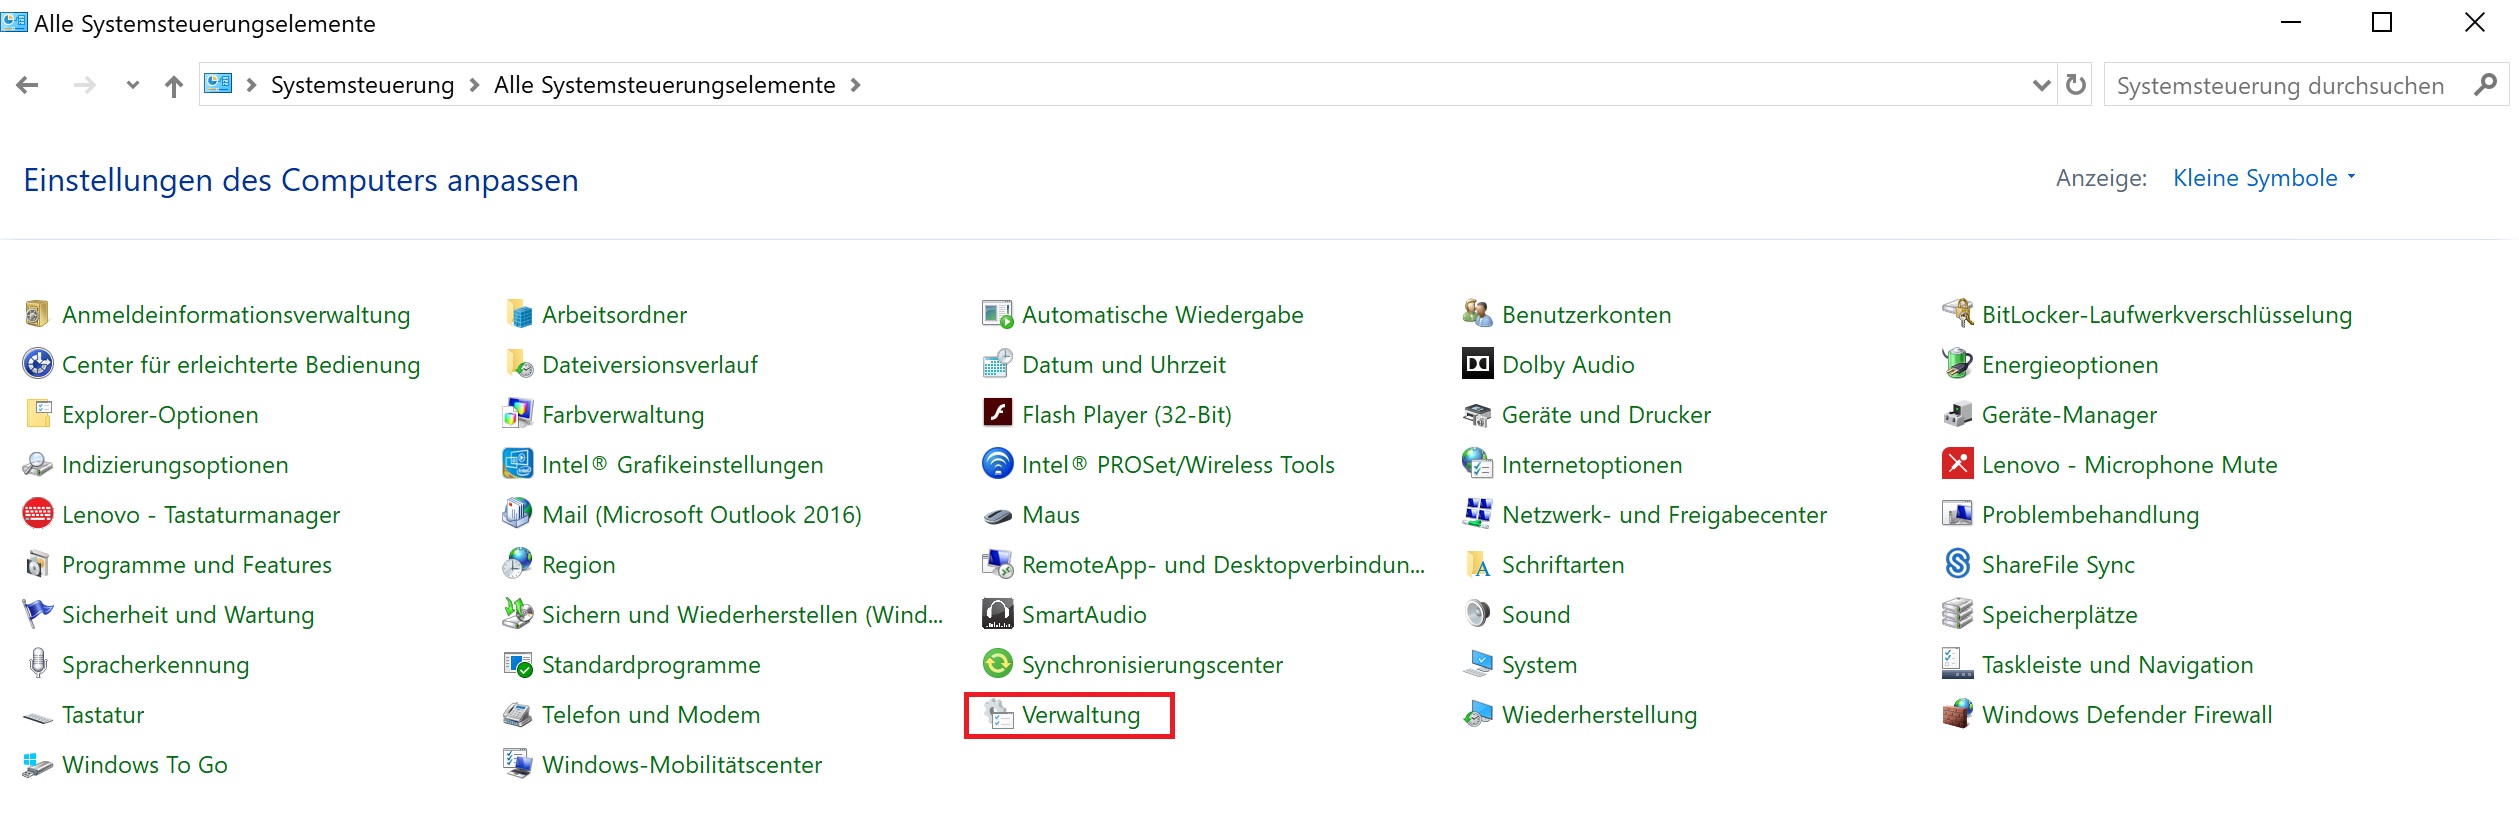Open Tastatur
The image size is (2519, 825).
(x=103, y=715)
